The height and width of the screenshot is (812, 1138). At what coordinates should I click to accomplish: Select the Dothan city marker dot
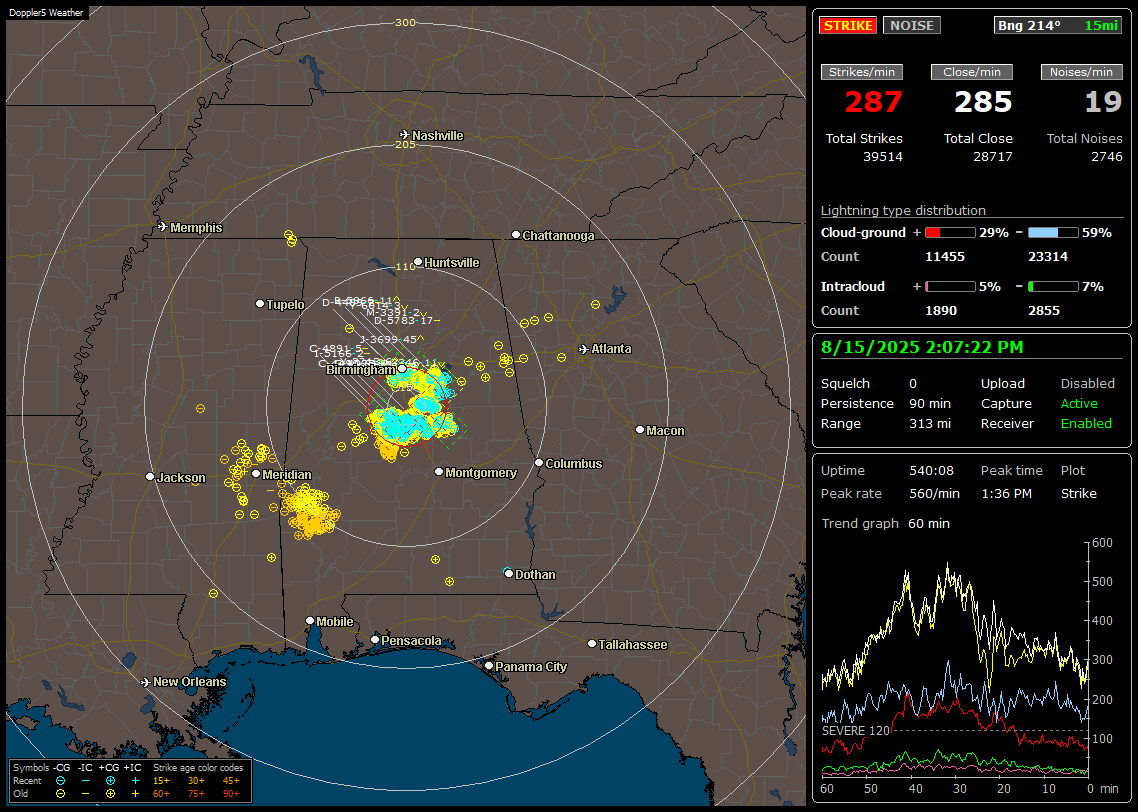coord(509,573)
